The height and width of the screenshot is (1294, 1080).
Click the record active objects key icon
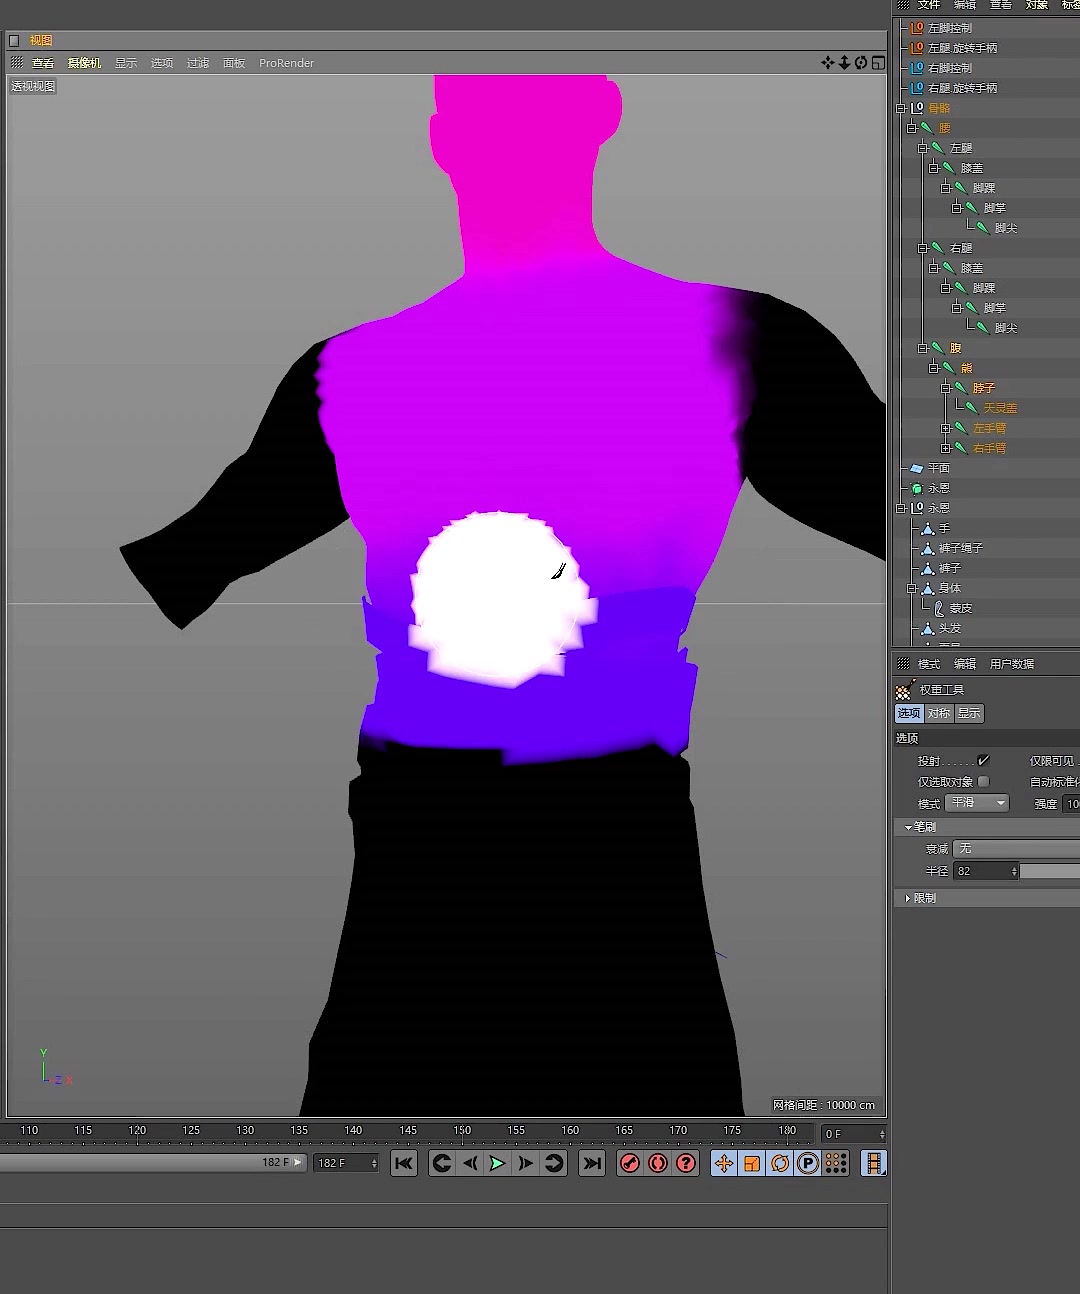[x=630, y=1163]
